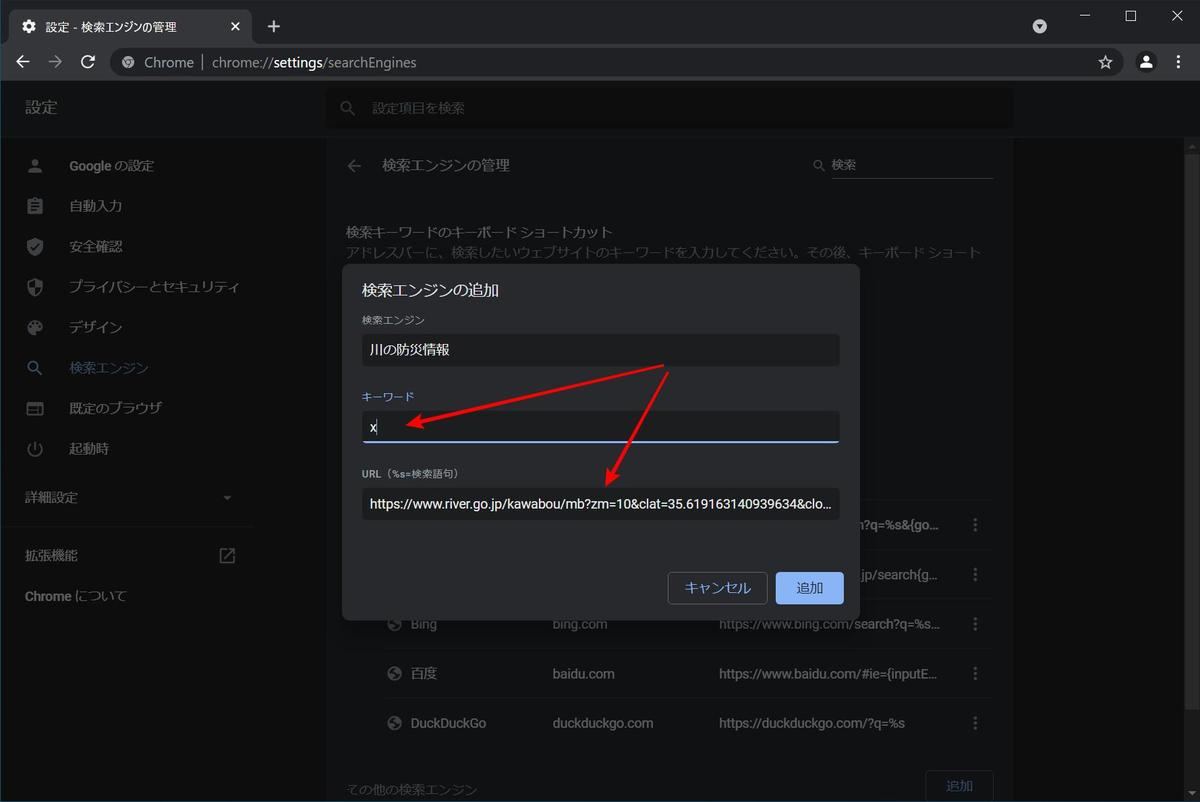Screen dimensions: 1200x802
Task: Click the 百度 globe icon
Action: pos(395,674)
